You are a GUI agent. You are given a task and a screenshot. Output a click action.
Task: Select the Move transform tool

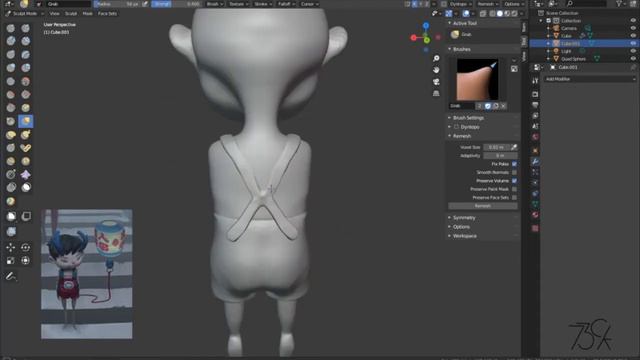tap(11, 247)
